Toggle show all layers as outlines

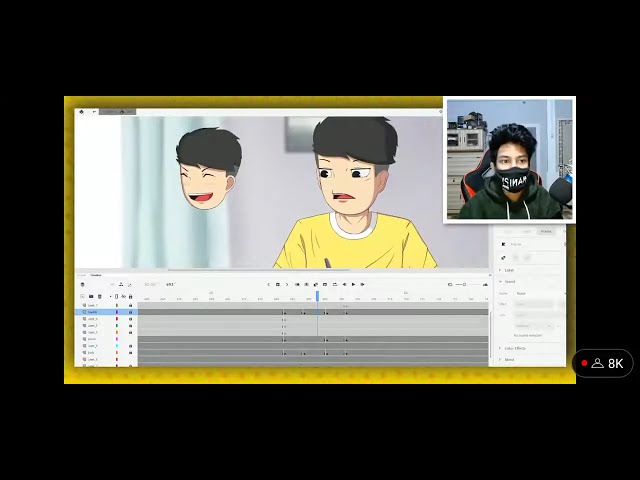click(x=116, y=296)
